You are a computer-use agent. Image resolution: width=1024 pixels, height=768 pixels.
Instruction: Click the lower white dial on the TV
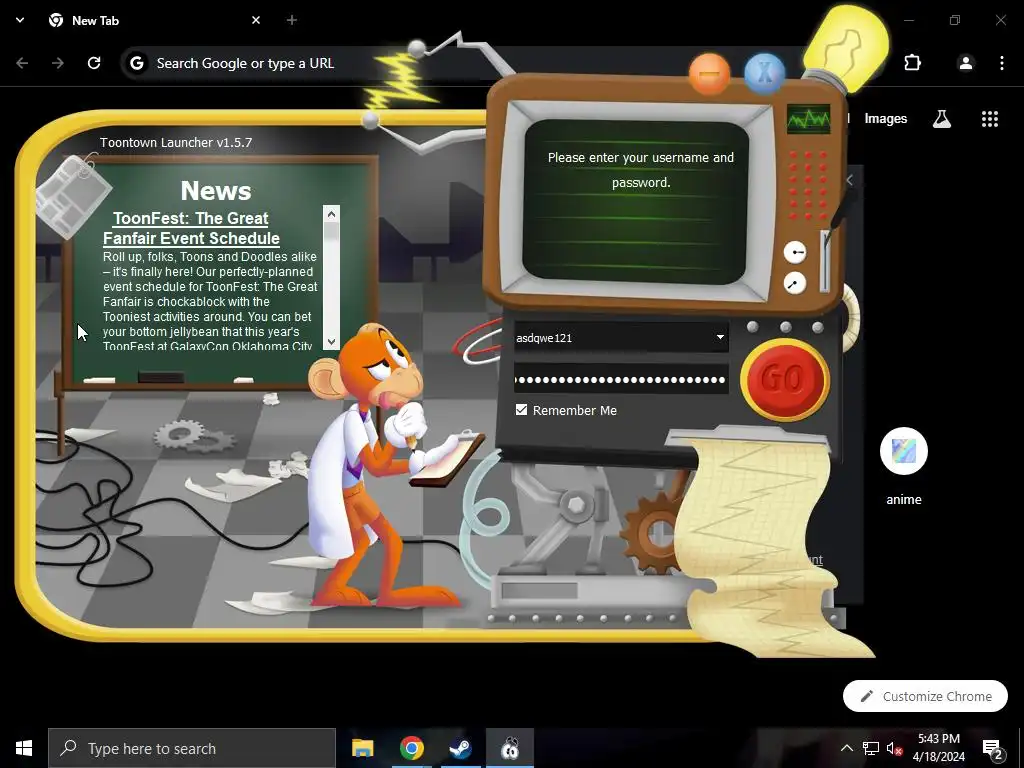click(x=795, y=283)
